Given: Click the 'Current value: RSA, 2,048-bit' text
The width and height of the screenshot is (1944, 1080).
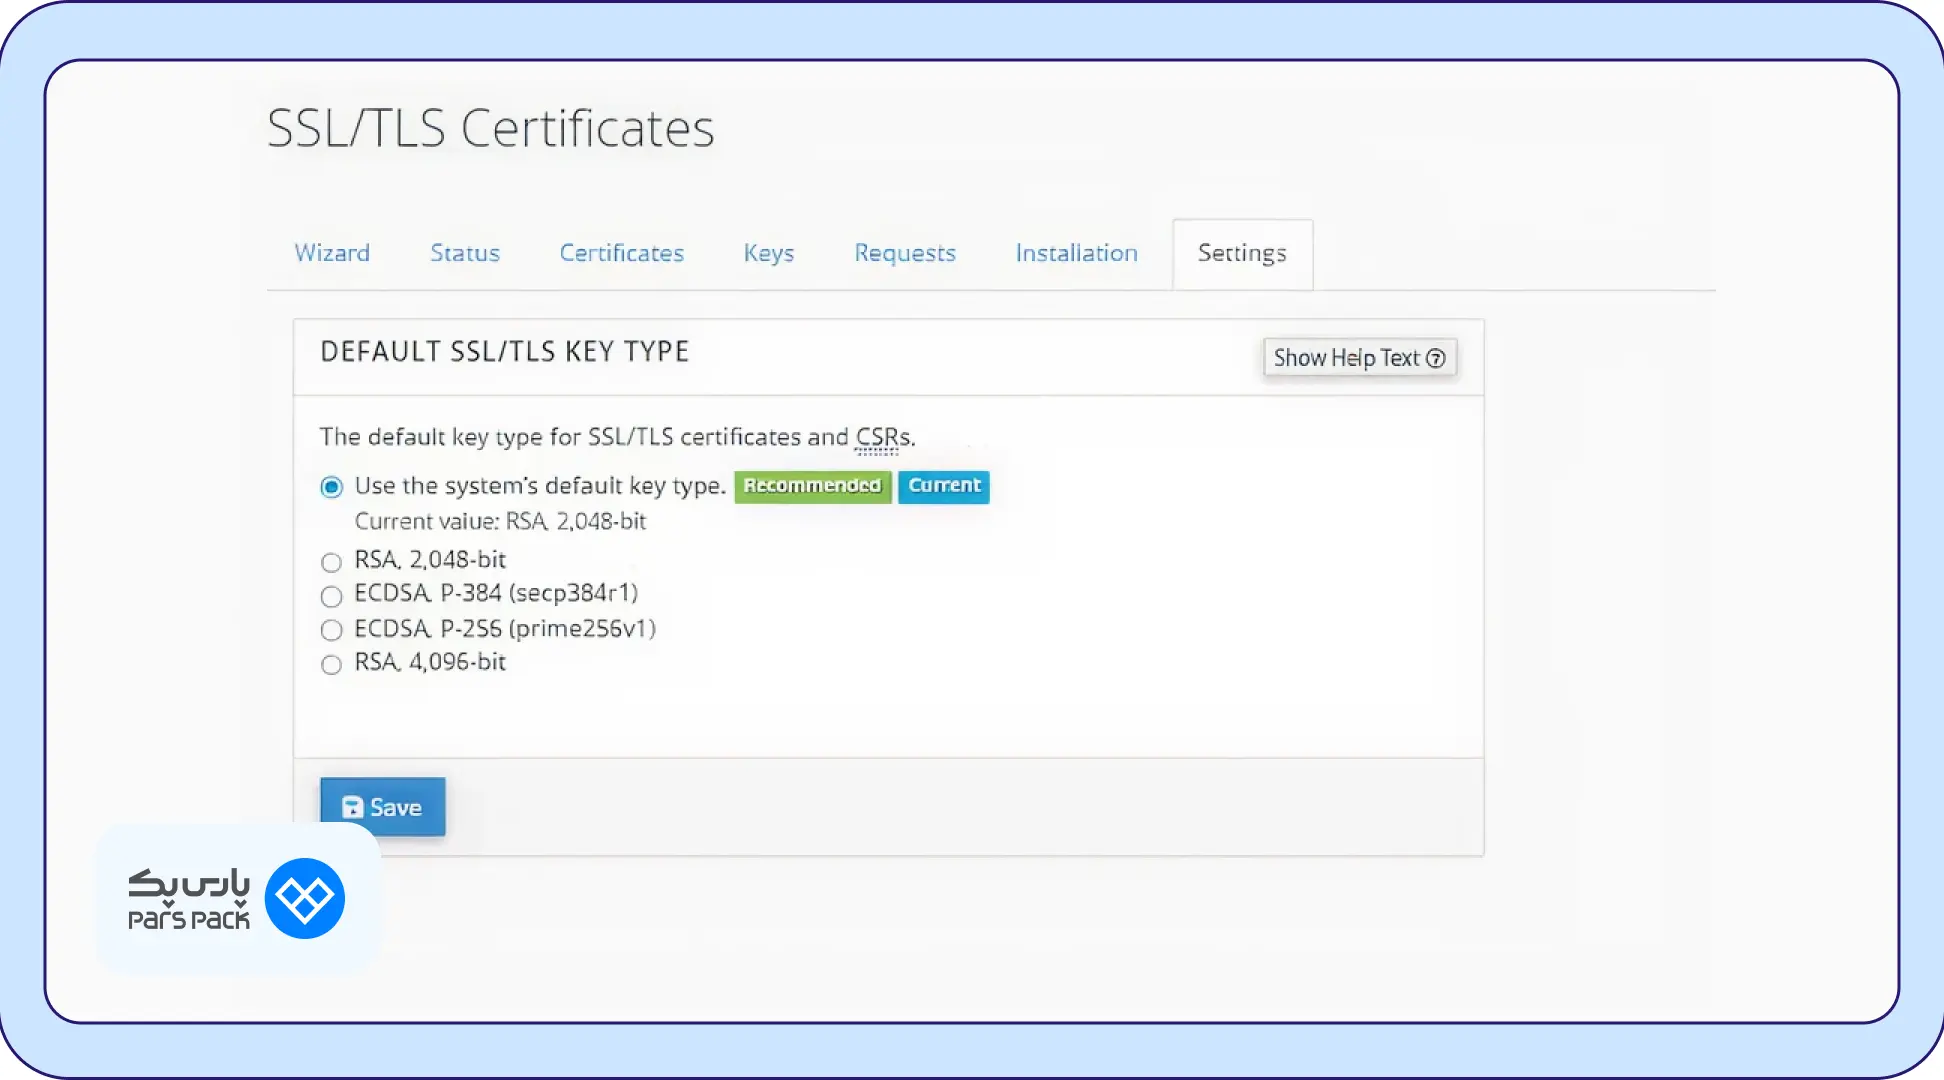Looking at the screenshot, I should 500,521.
